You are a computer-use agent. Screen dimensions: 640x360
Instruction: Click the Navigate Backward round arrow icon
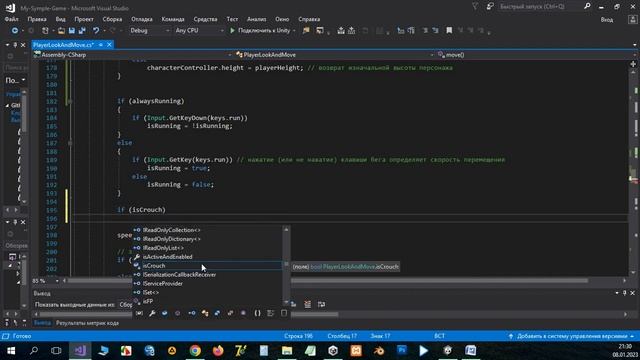click(15, 31)
